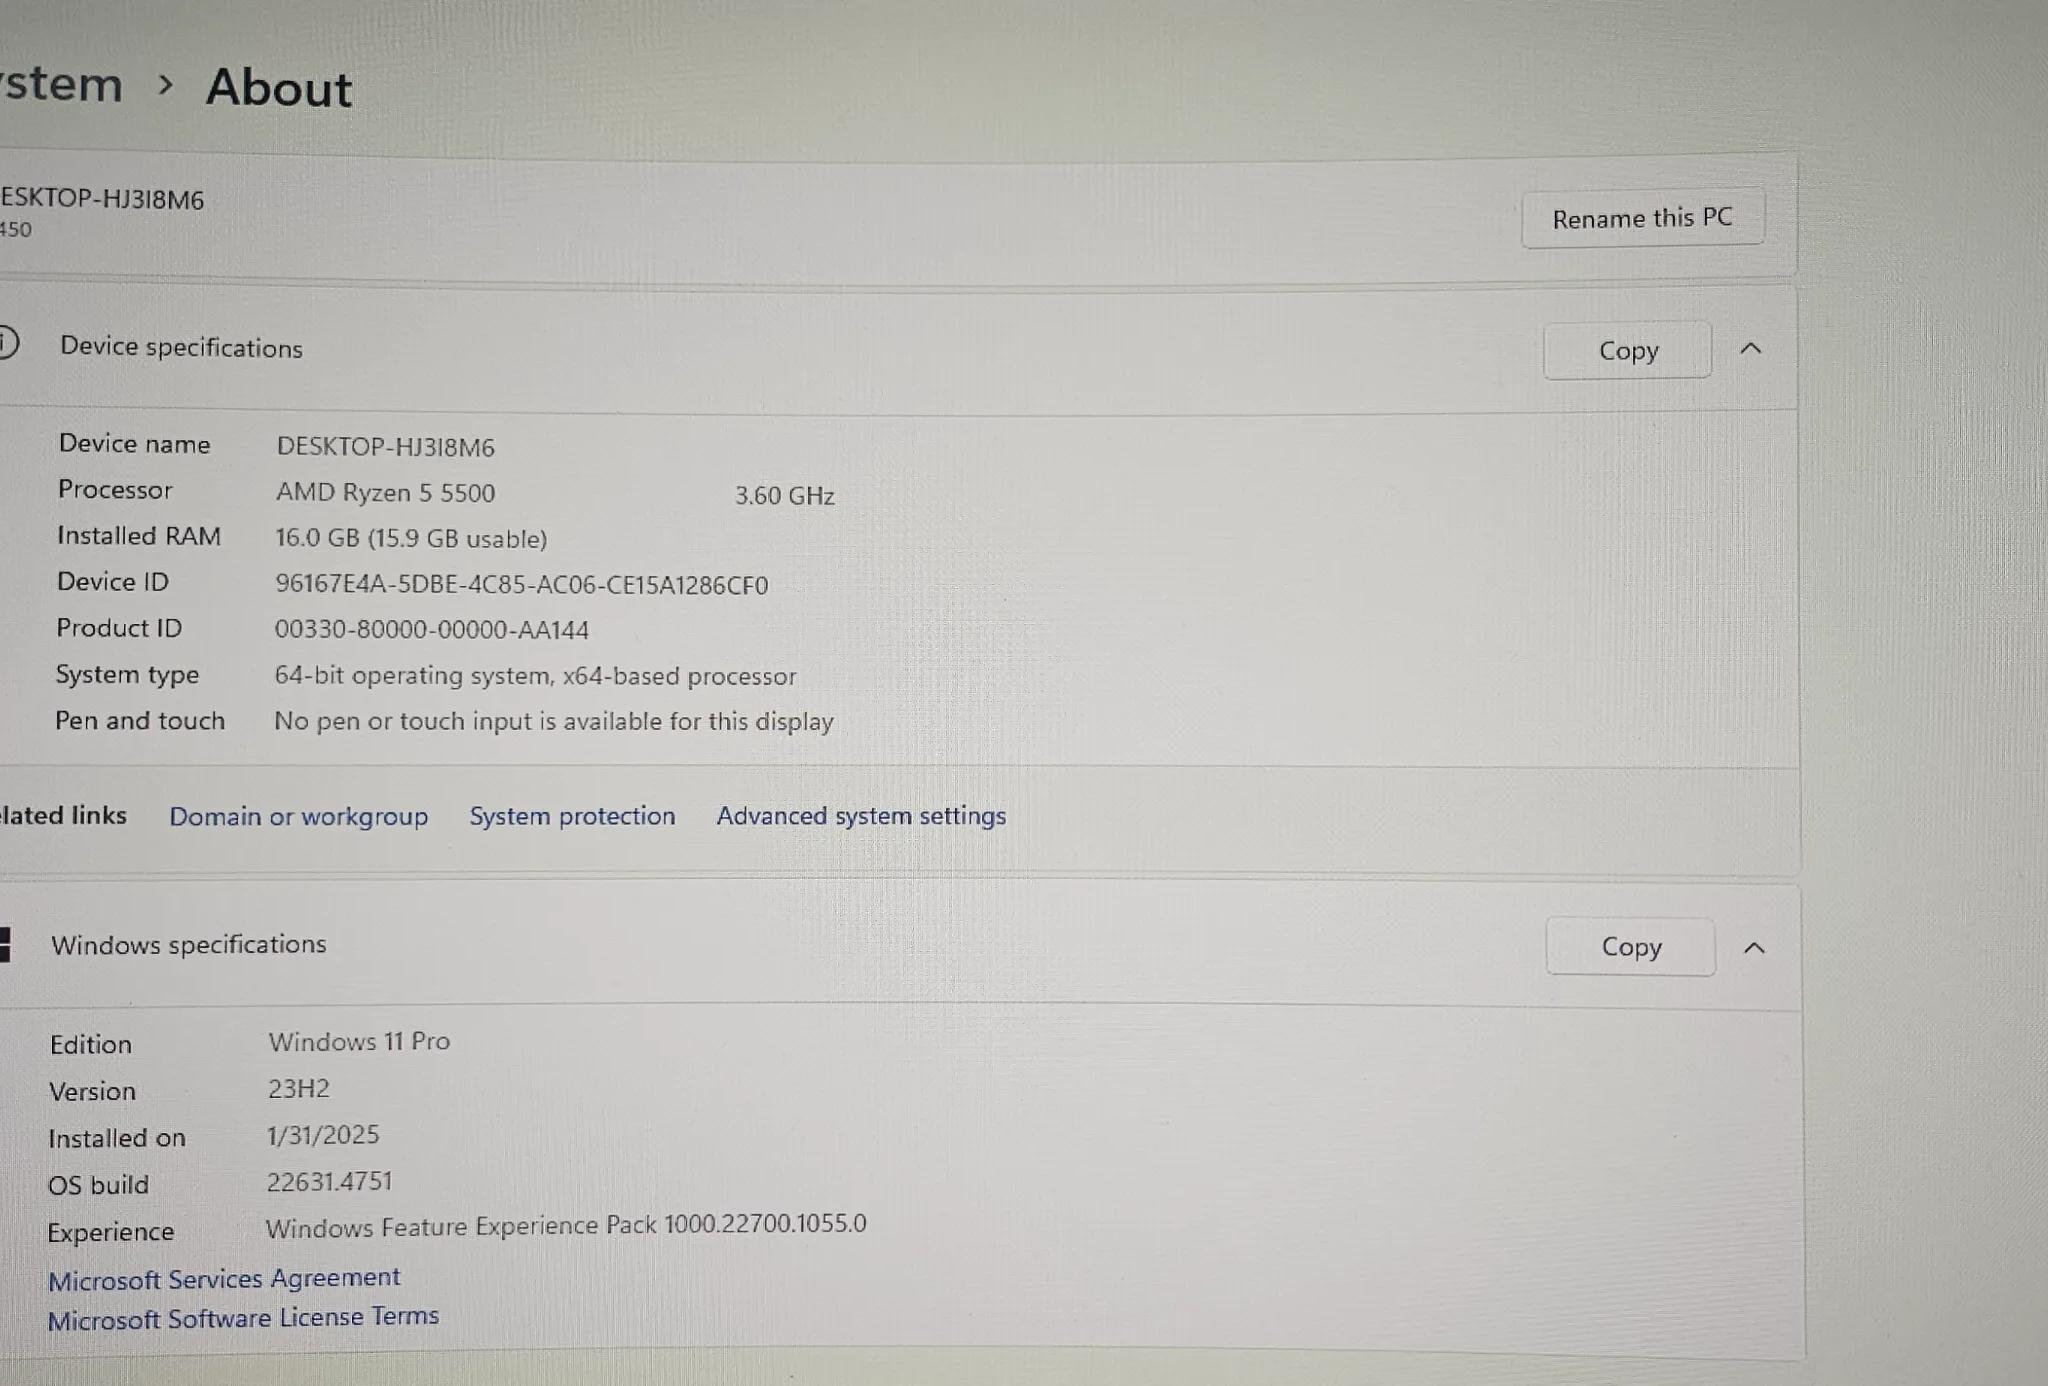Copy the Windows specifications

click(1630, 946)
